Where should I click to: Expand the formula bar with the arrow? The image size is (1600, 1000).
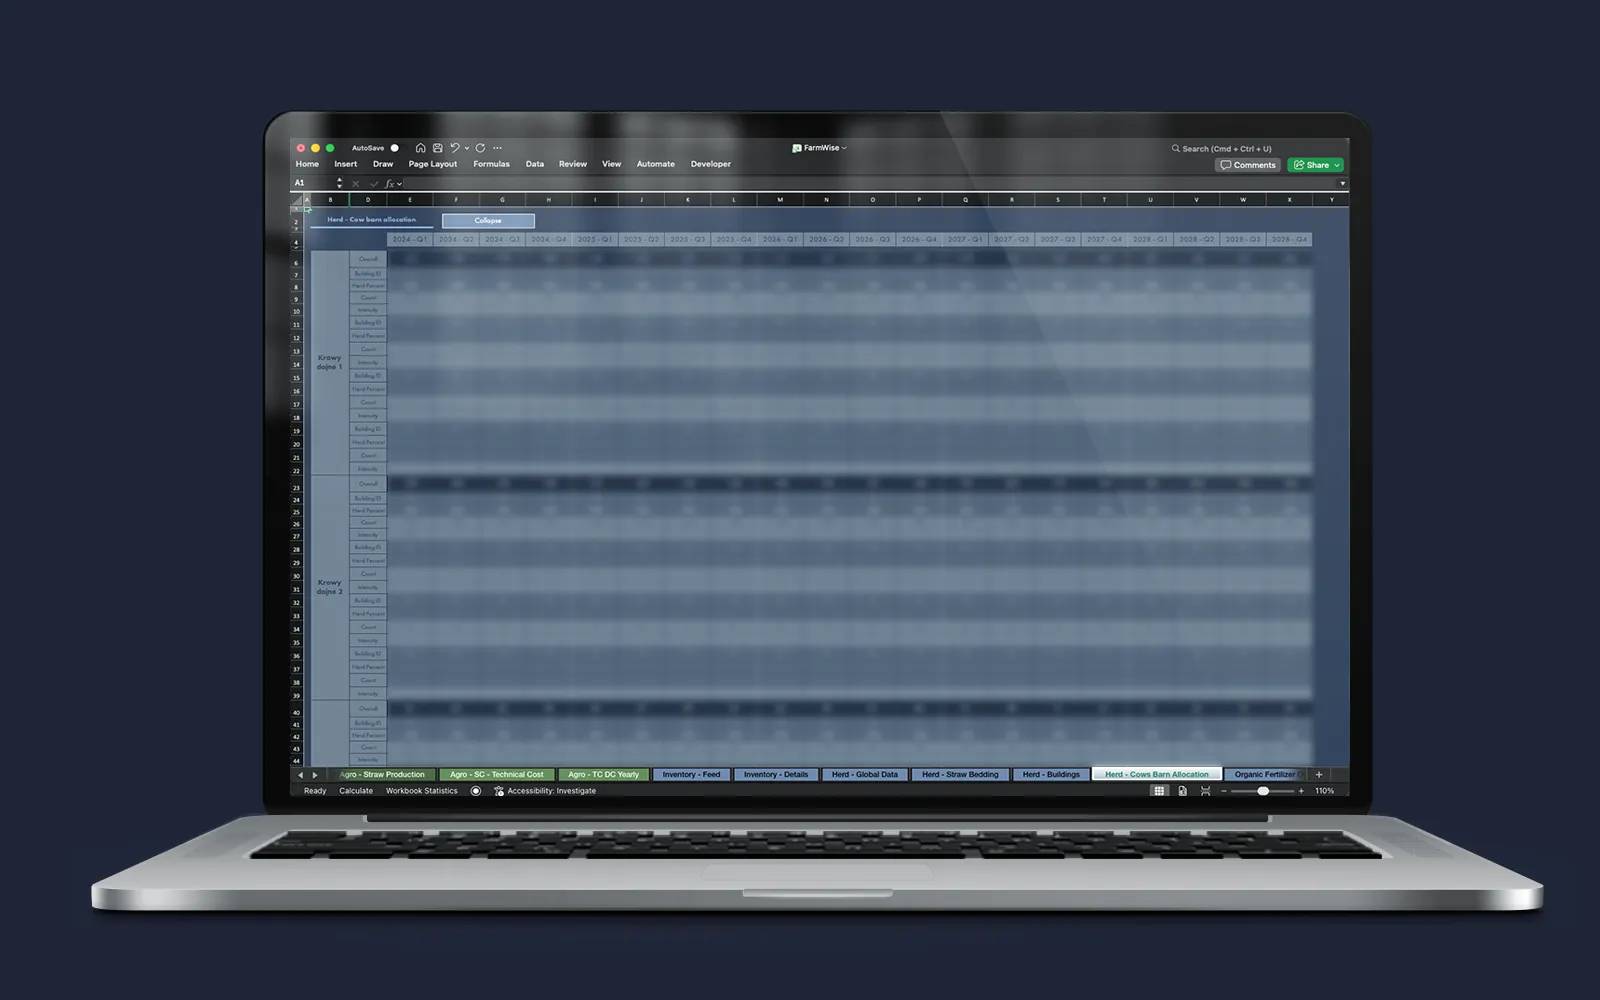tap(1342, 184)
